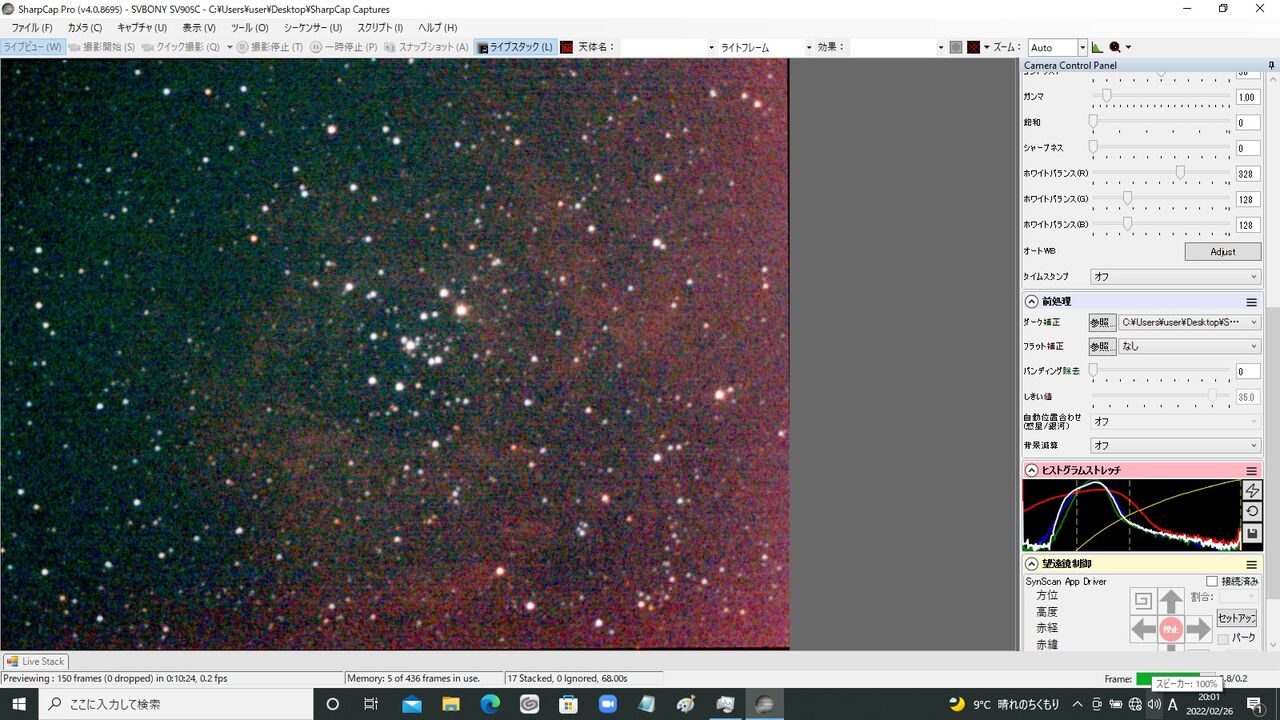
Task: Click the telescope left arrow button
Action: tap(1144, 629)
